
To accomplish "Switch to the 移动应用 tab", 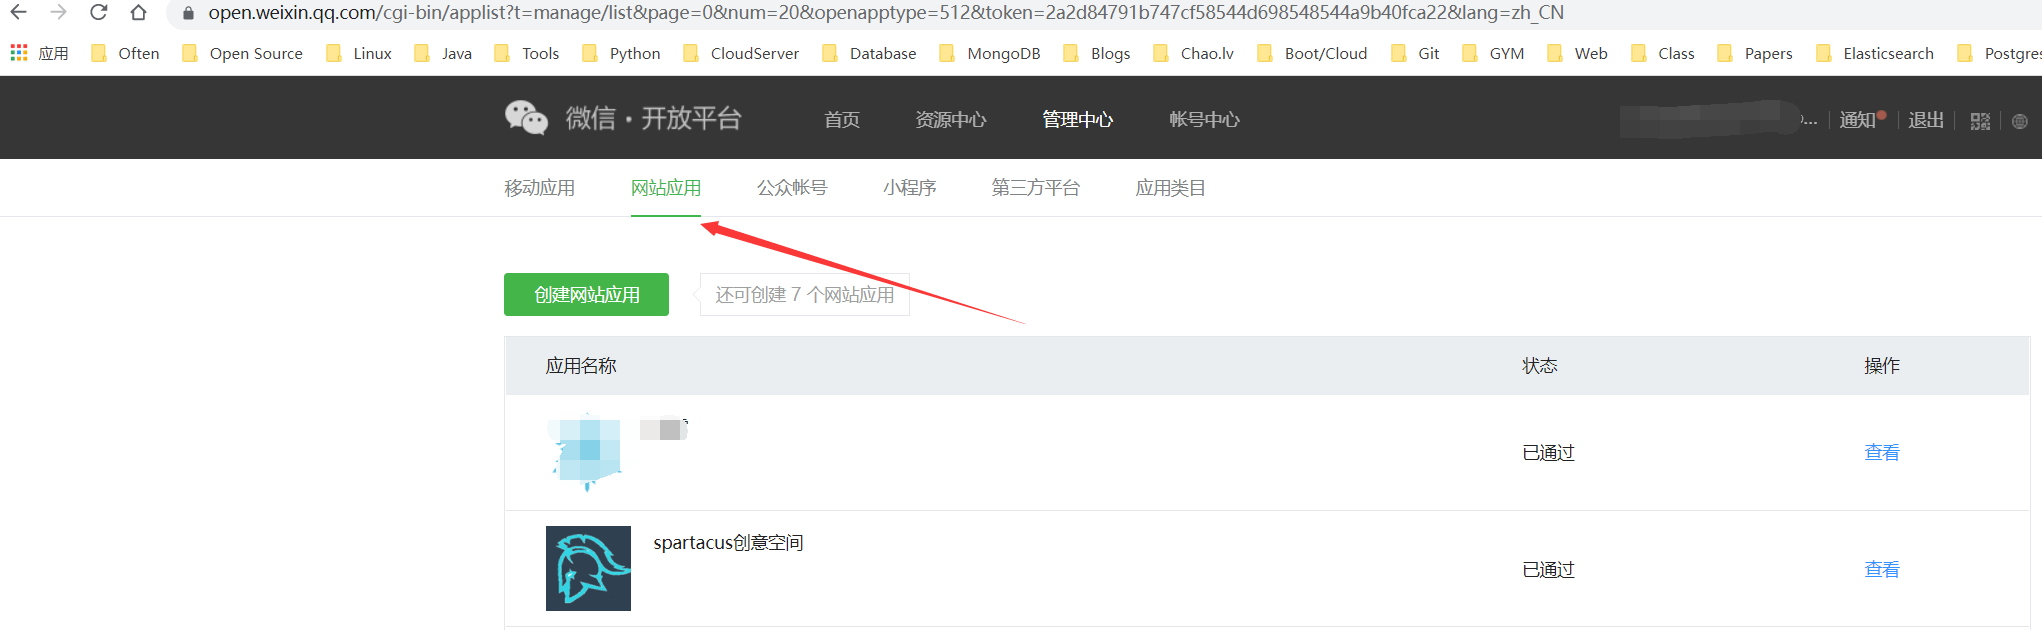I will click(x=539, y=188).
